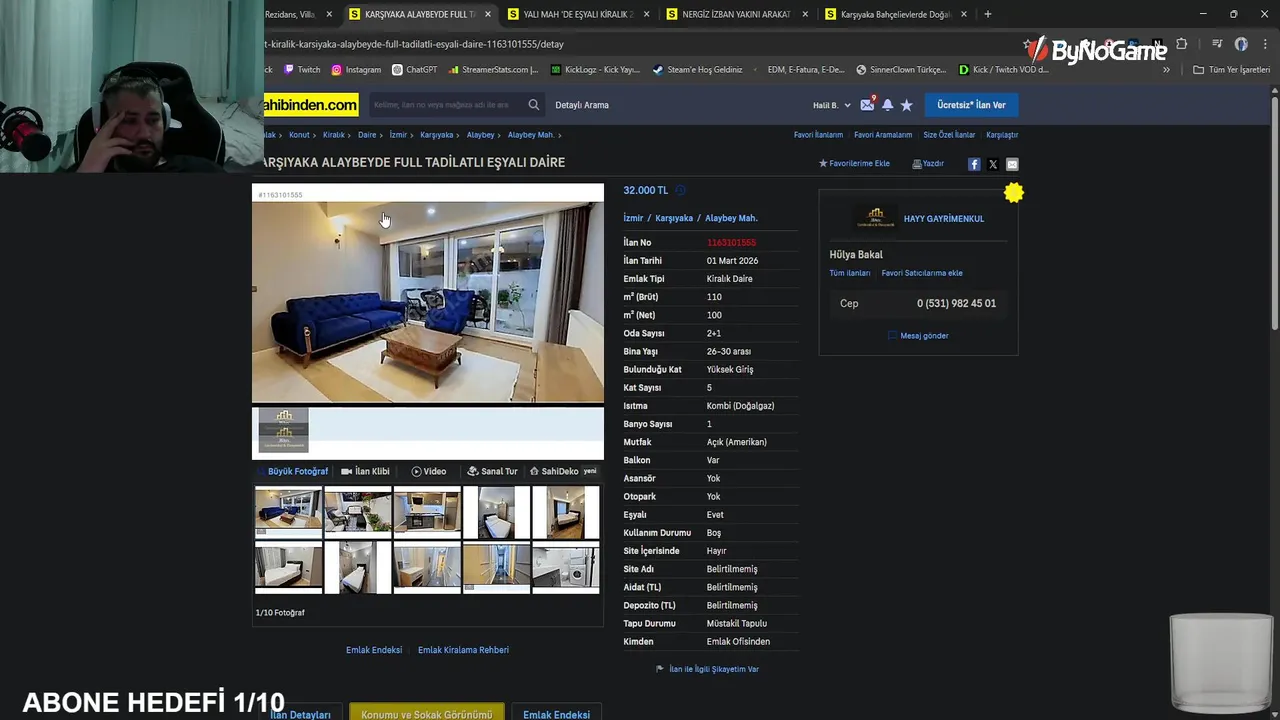Open notifications bell icon
1280x720 pixels.
click(x=887, y=105)
